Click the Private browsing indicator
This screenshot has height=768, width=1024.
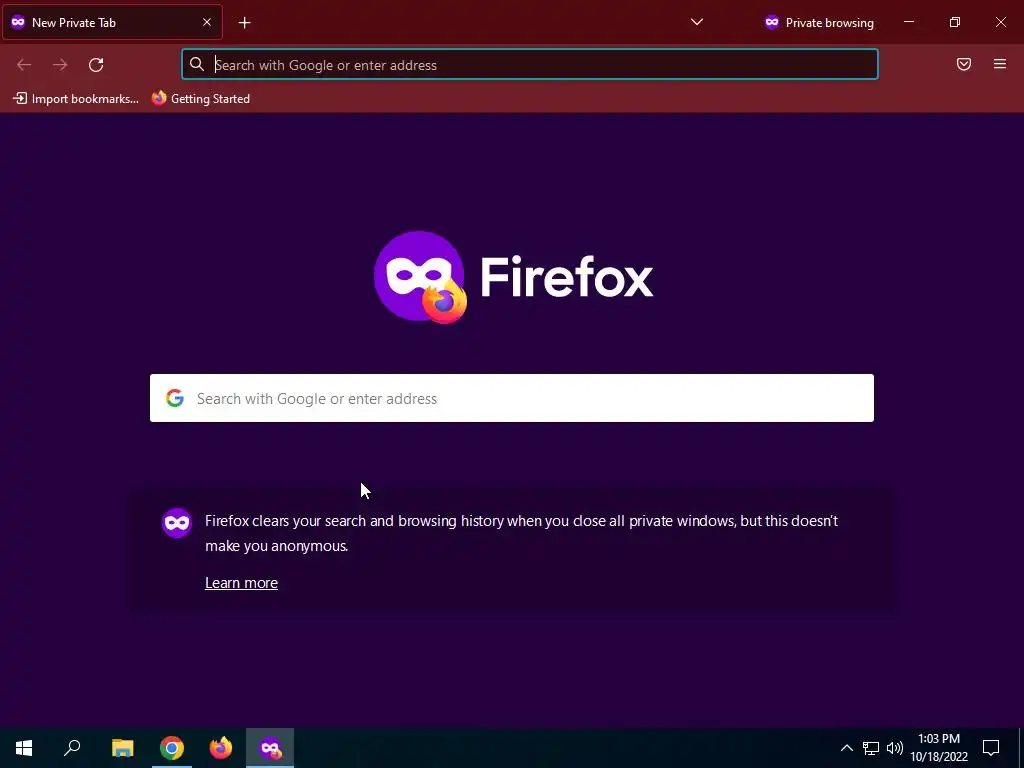819,23
